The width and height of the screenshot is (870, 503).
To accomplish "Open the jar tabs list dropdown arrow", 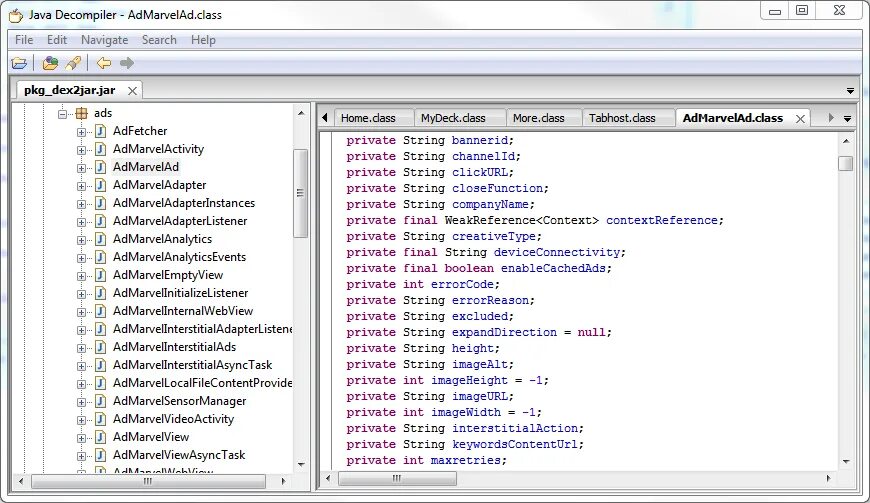I will pos(850,91).
